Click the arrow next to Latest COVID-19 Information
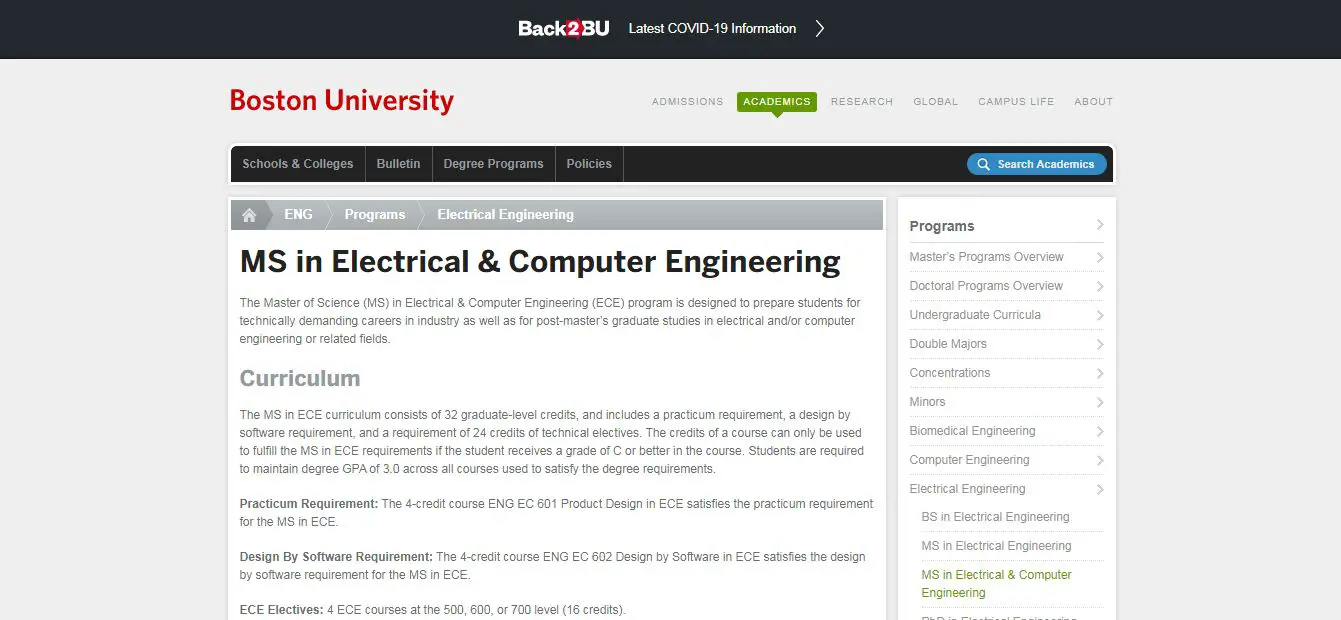The image size is (1341, 620). tap(819, 28)
